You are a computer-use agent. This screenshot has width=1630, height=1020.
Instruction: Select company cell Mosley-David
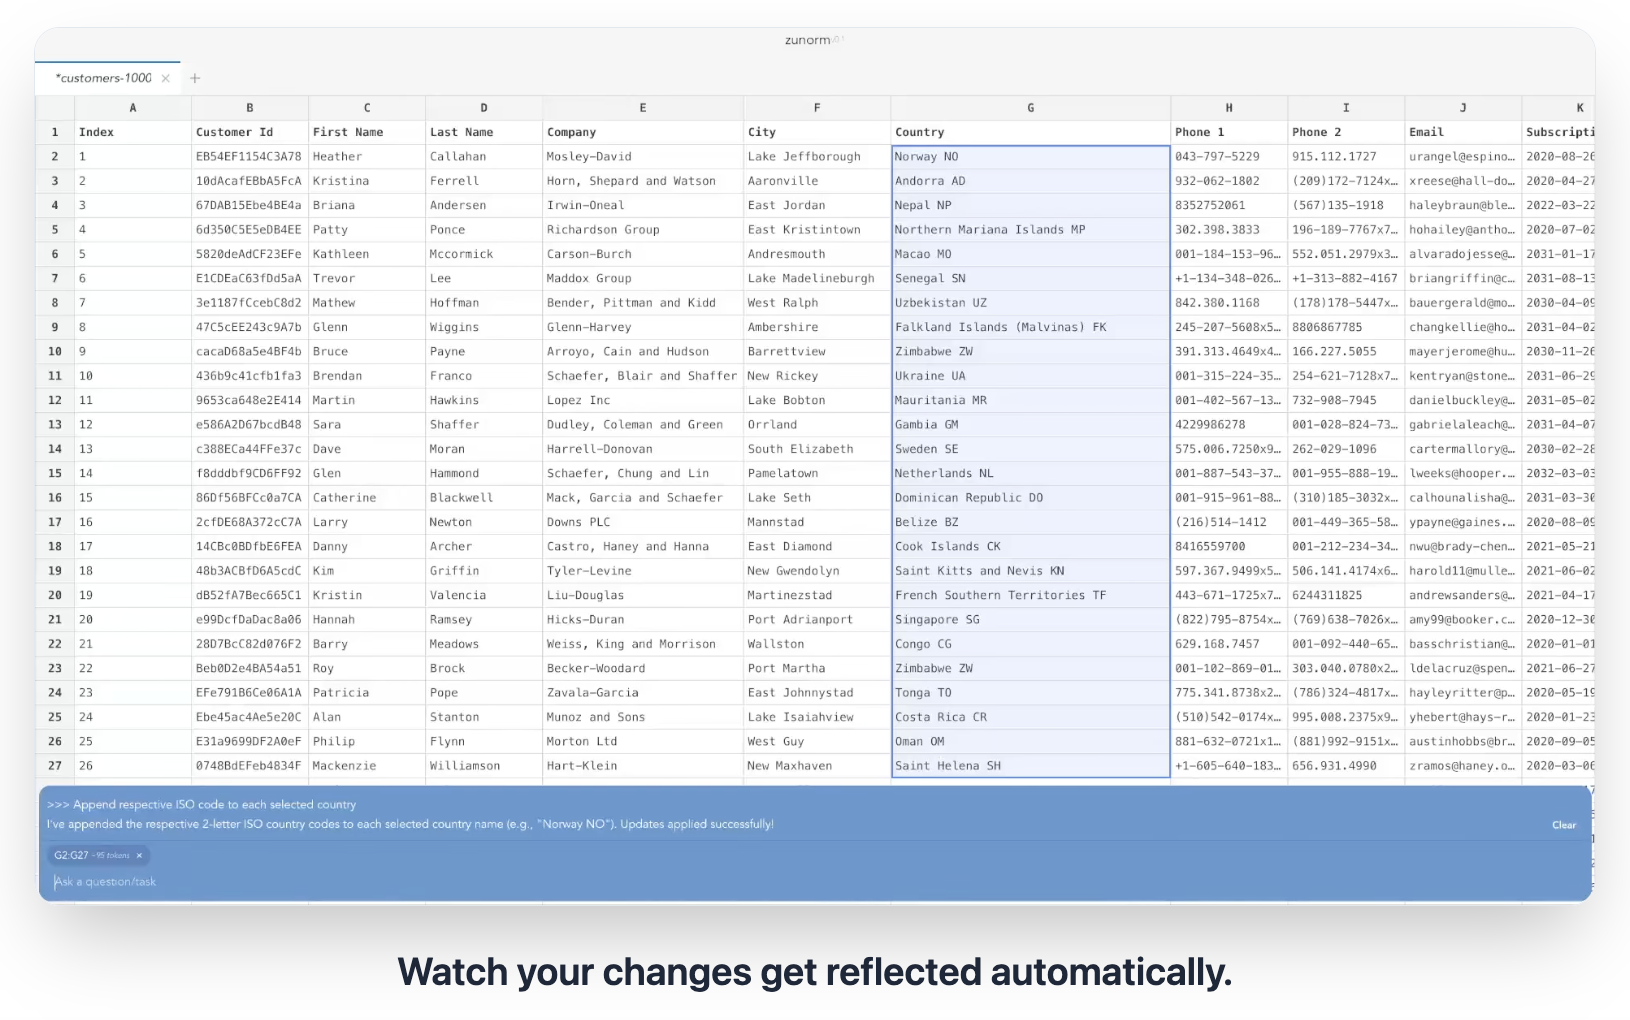coord(643,157)
